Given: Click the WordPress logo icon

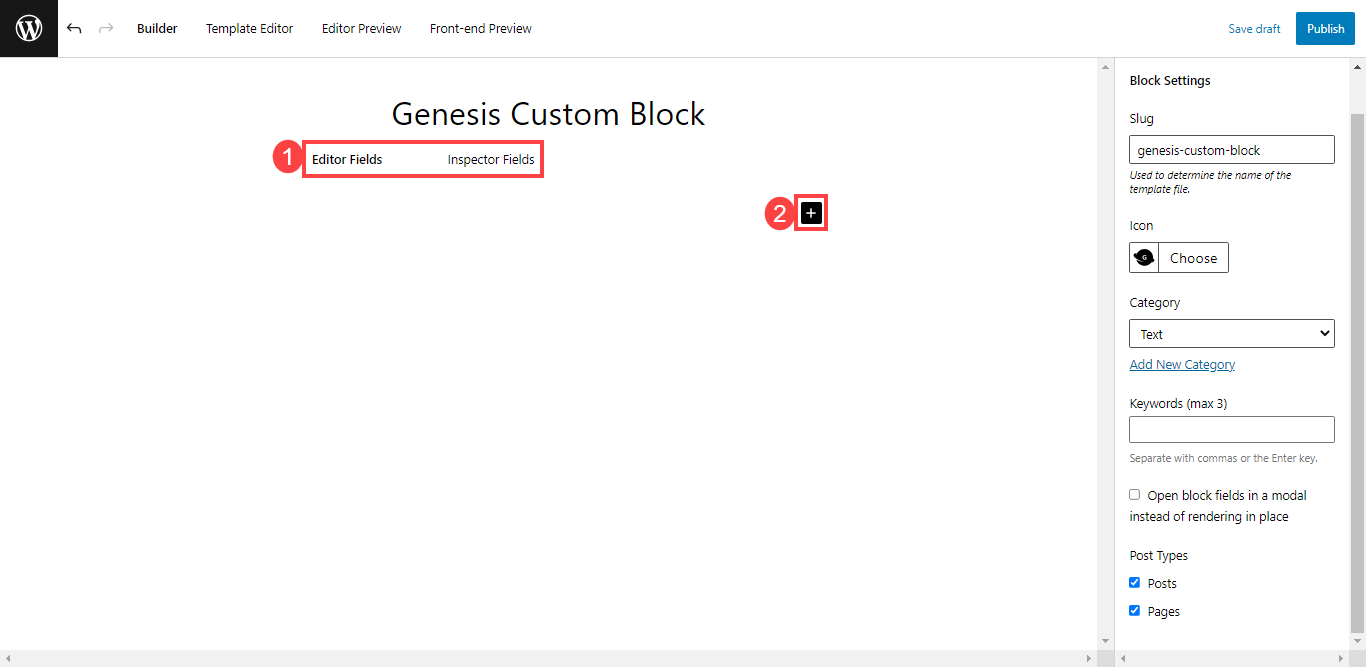Looking at the screenshot, I should [28, 28].
